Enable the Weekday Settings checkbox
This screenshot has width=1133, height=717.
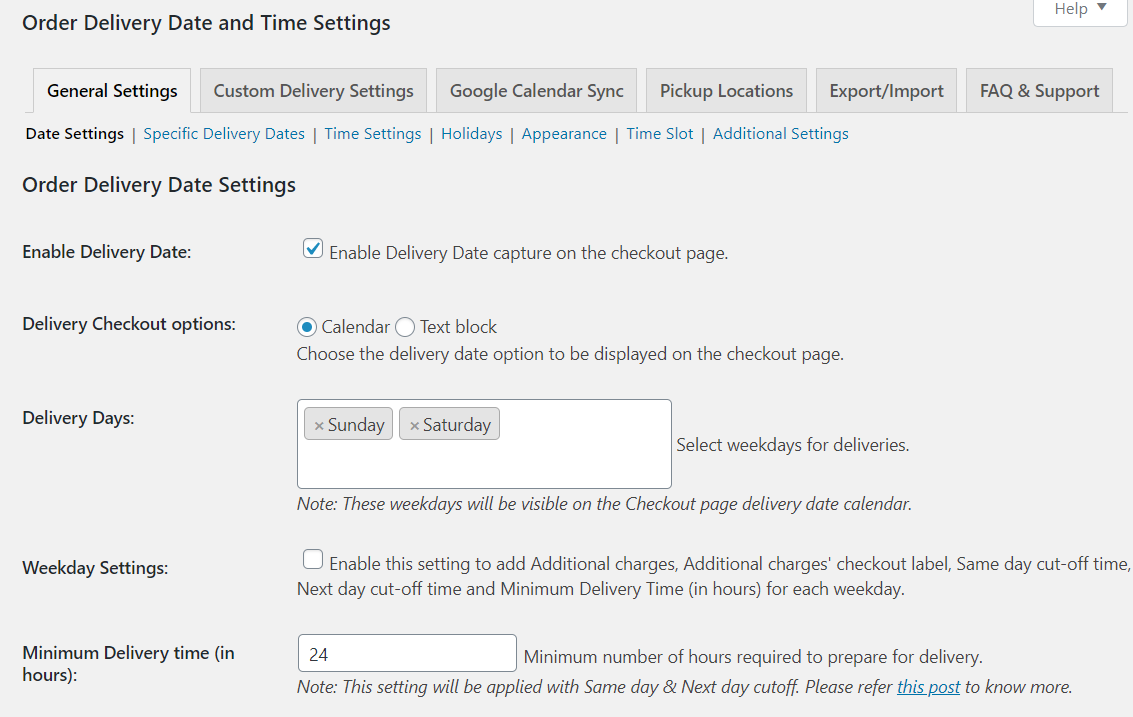click(x=313, y=559)
